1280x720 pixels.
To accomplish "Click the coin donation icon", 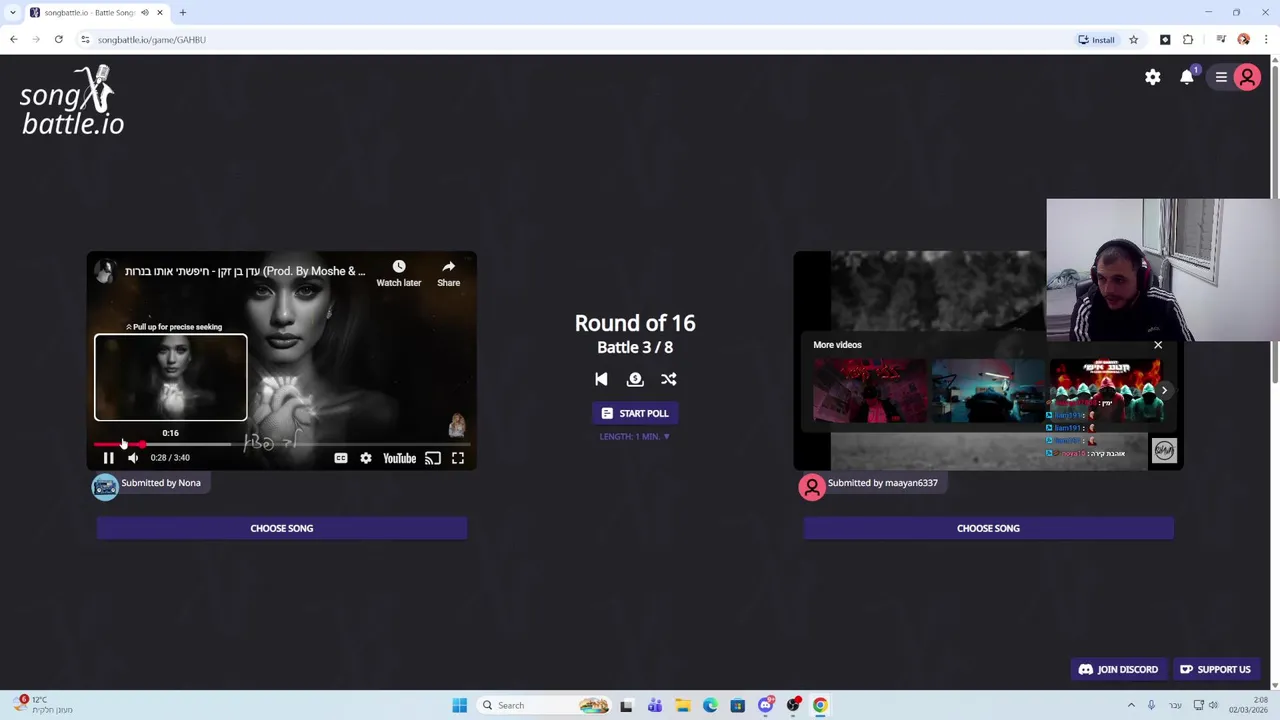I will tap(635, 379).
